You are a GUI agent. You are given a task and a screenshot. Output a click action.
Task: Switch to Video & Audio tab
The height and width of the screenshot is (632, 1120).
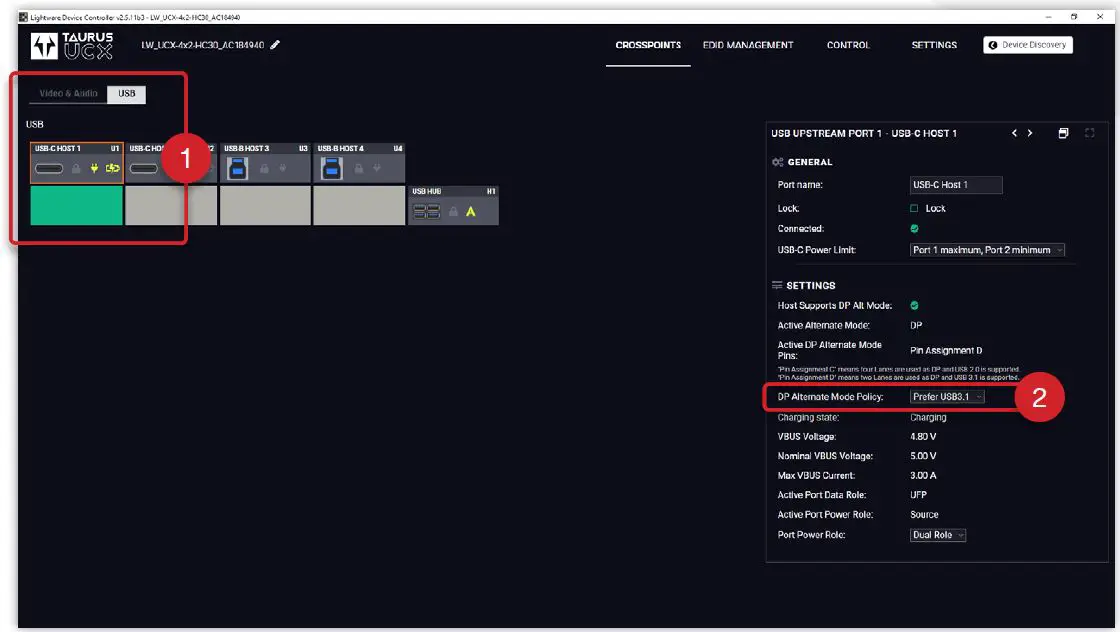69,94
